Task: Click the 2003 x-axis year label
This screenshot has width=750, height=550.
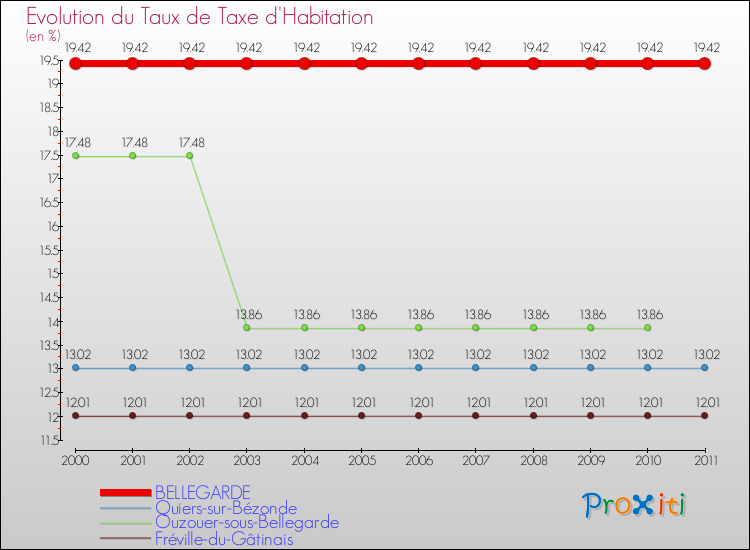Action: (246, 460)
